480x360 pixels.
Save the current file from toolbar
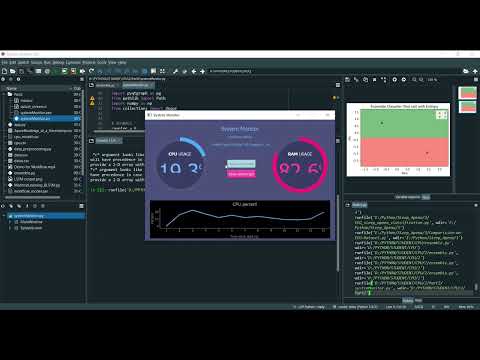pyautogui.click(x=21, y=71)
